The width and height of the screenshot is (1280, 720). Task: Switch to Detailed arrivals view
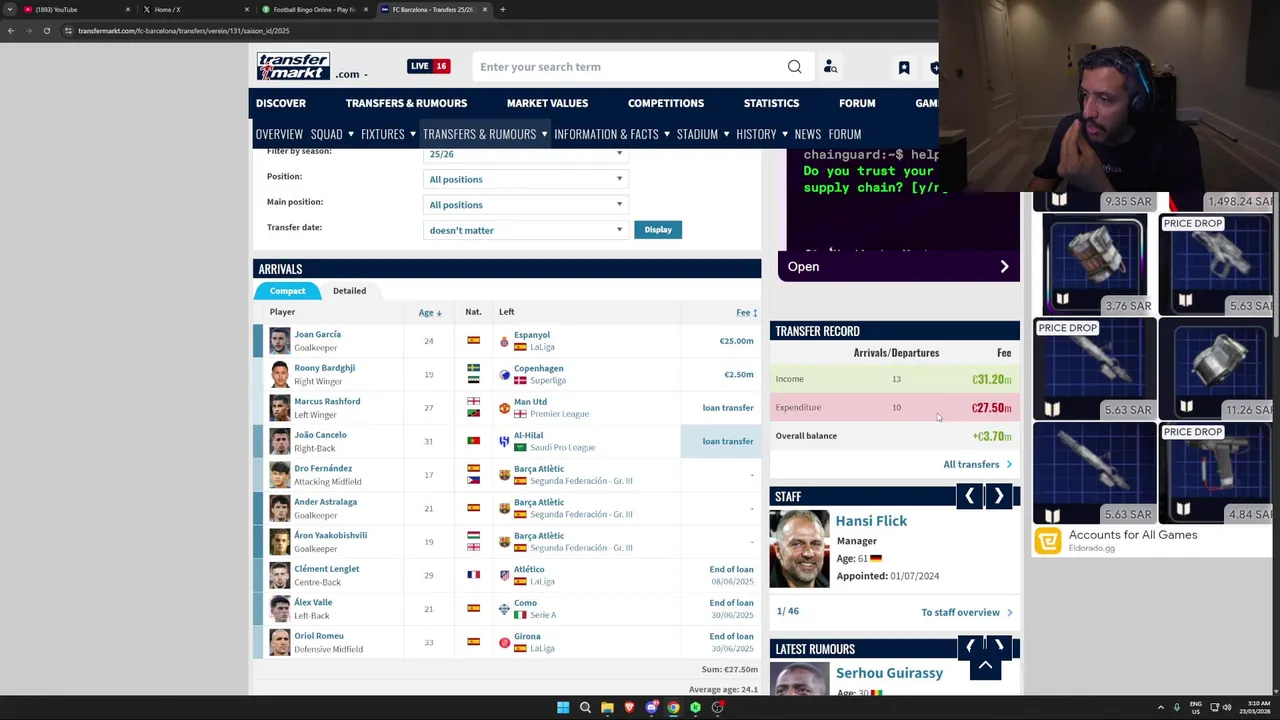click(349, 291)
